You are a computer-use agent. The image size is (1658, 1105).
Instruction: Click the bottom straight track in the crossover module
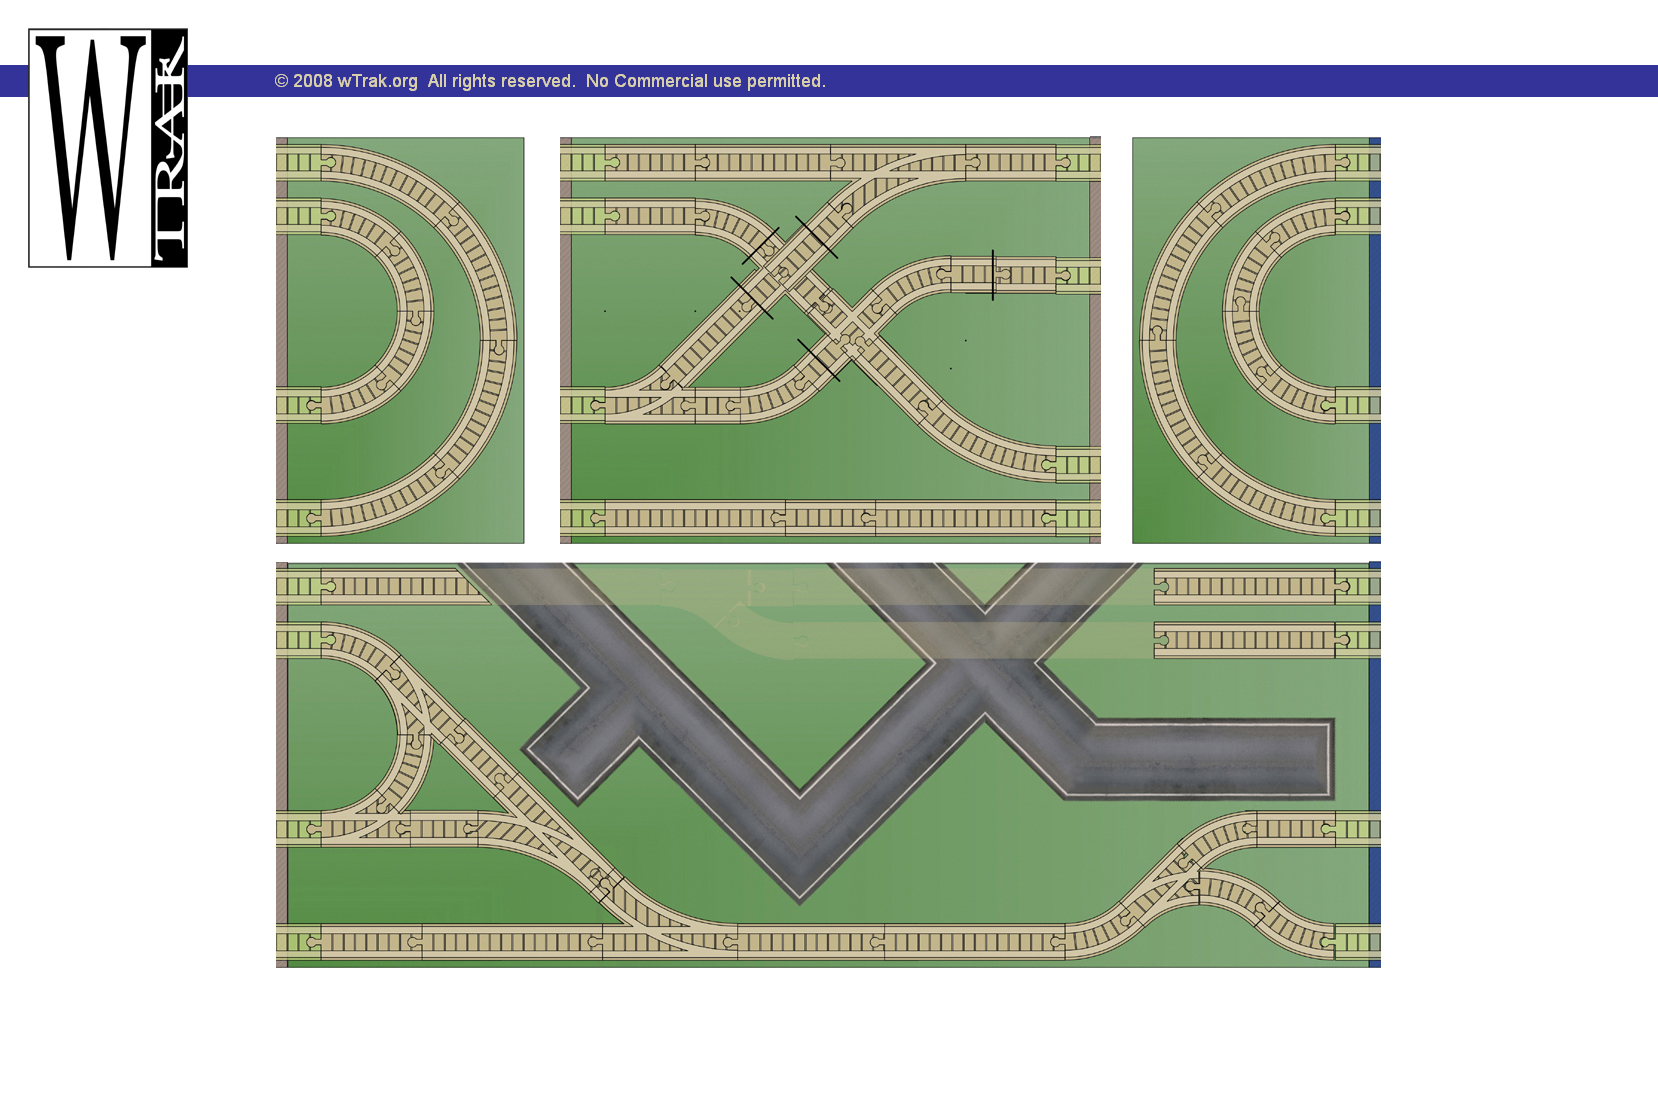point(830,518)
